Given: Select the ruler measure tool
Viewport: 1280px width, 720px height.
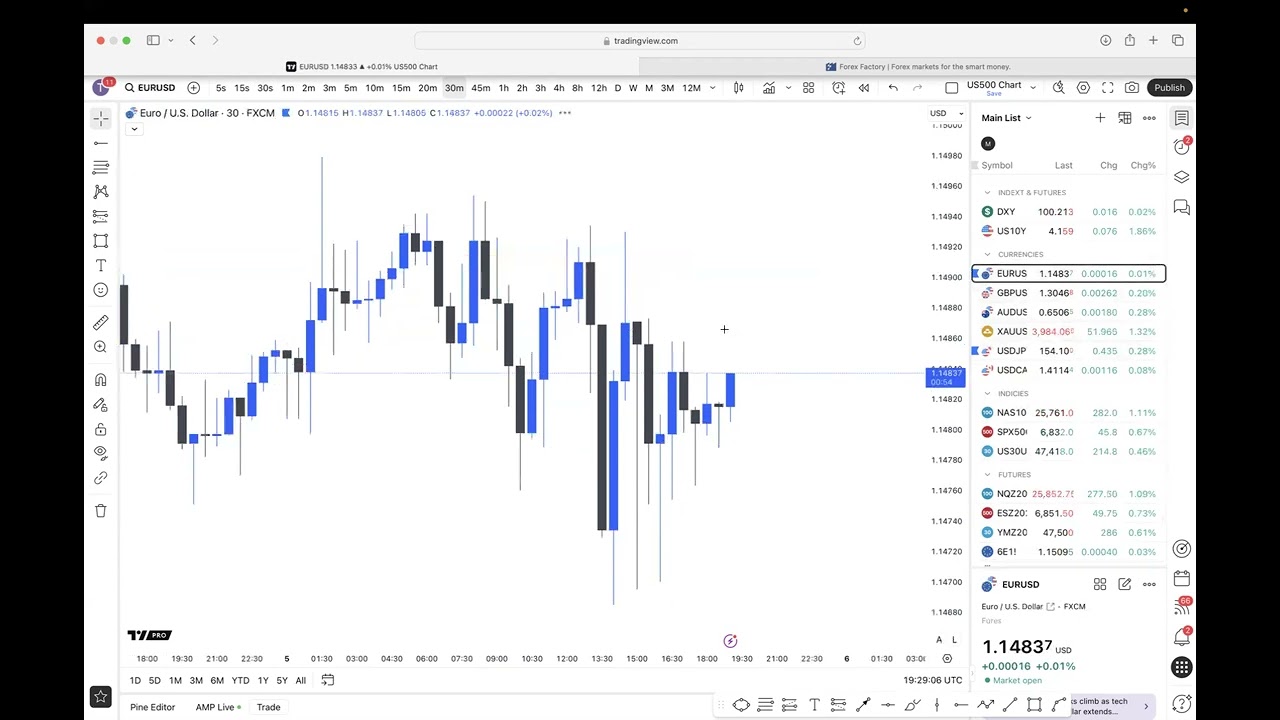Looking at the screenshot, I should 101,322.
